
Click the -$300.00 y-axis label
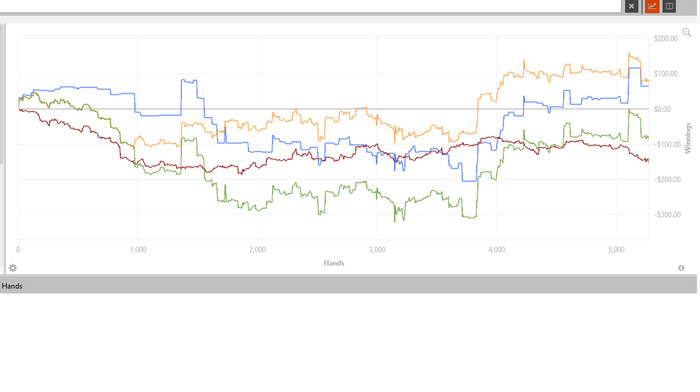[x=667, y=215]
